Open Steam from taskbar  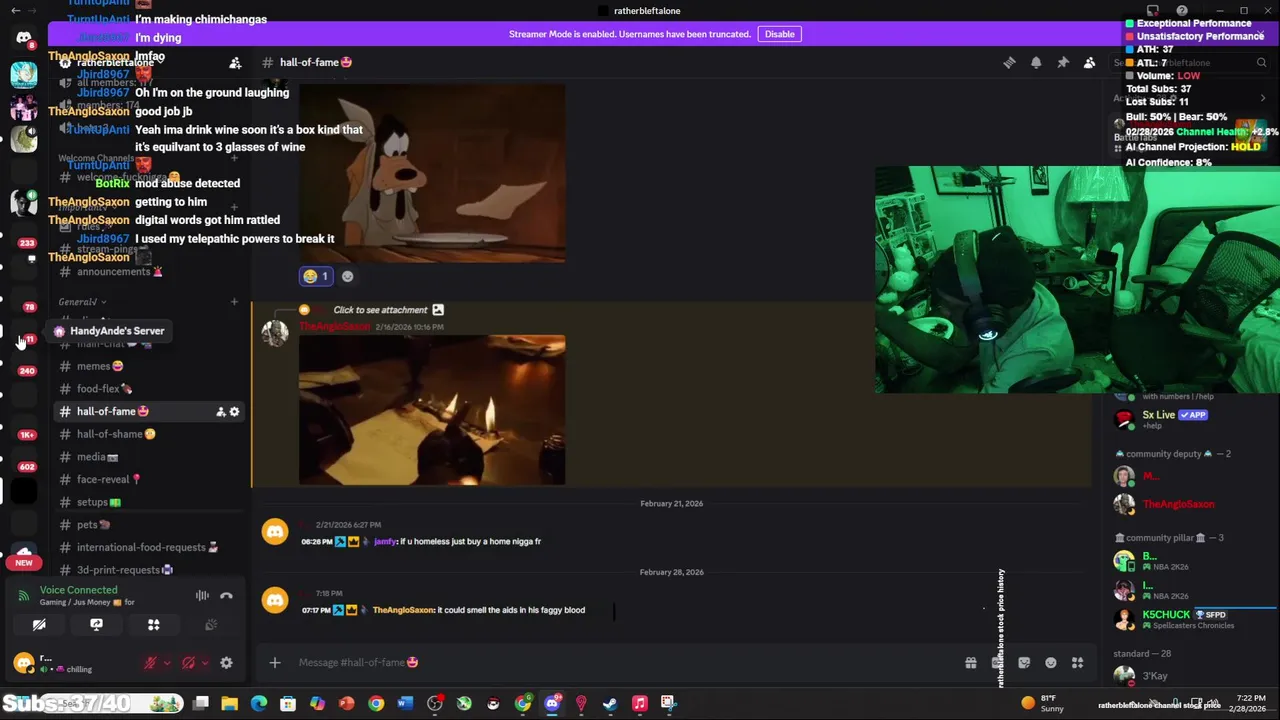pyautogui.click(x=610, y=703)
